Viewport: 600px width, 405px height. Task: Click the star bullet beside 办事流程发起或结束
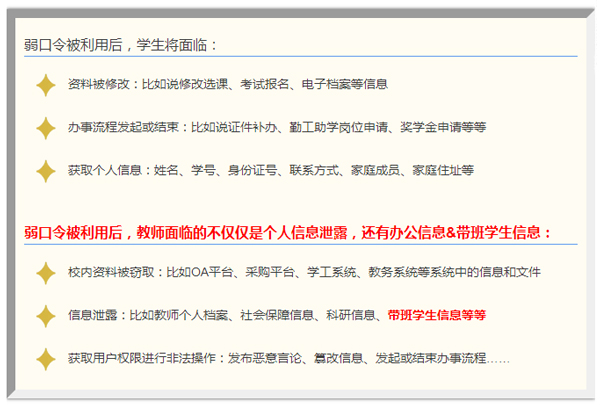(46, 128)
